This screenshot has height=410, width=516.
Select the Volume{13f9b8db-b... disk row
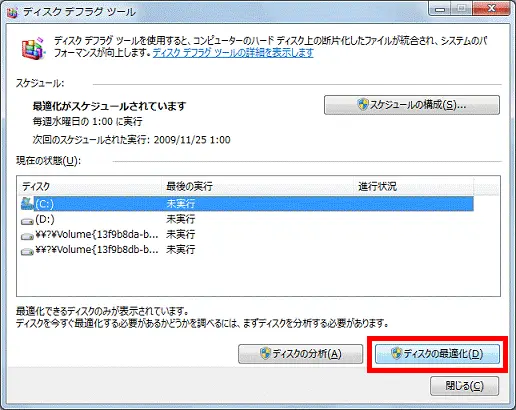coord(247,250)
